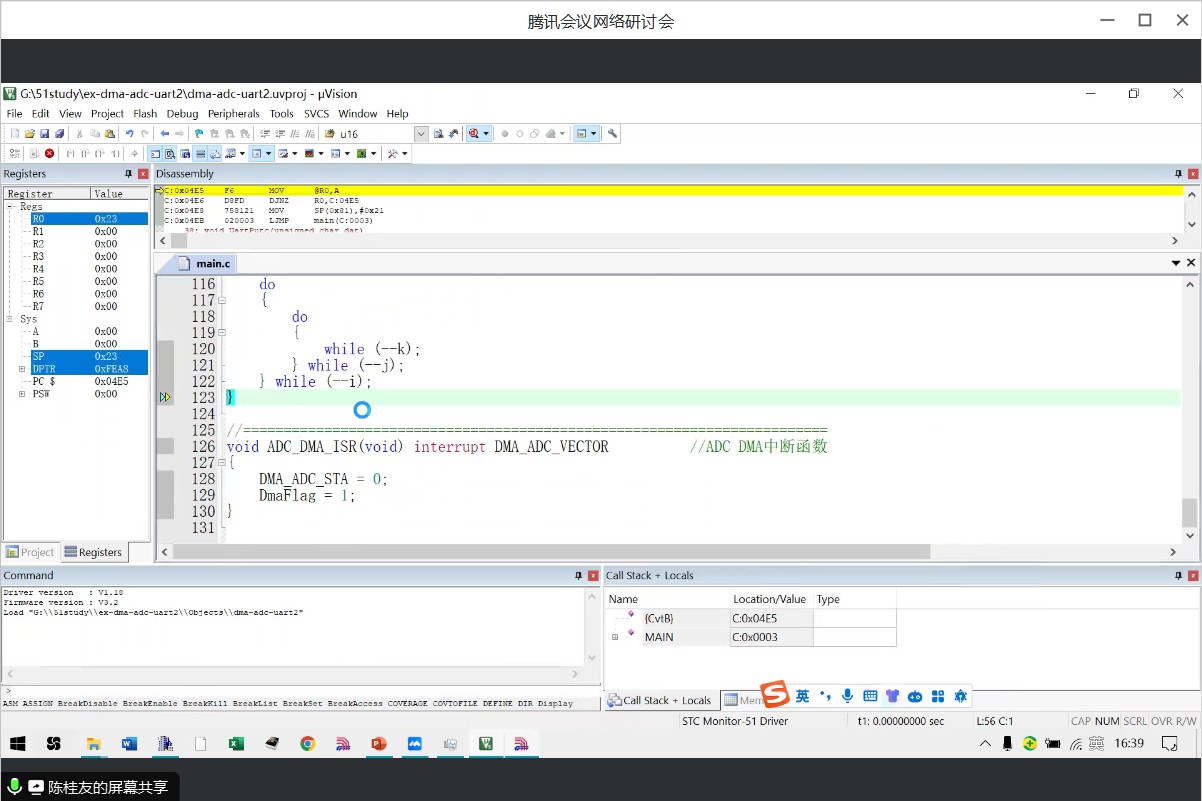Toggle the Disassembly Window toolbar button

click(x=170, y=153)
